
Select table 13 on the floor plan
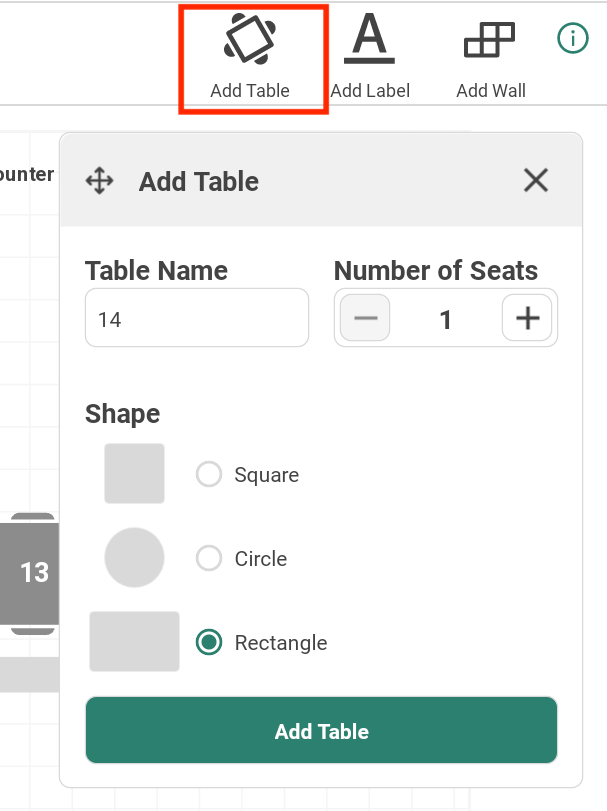click(x=29, y=574)
